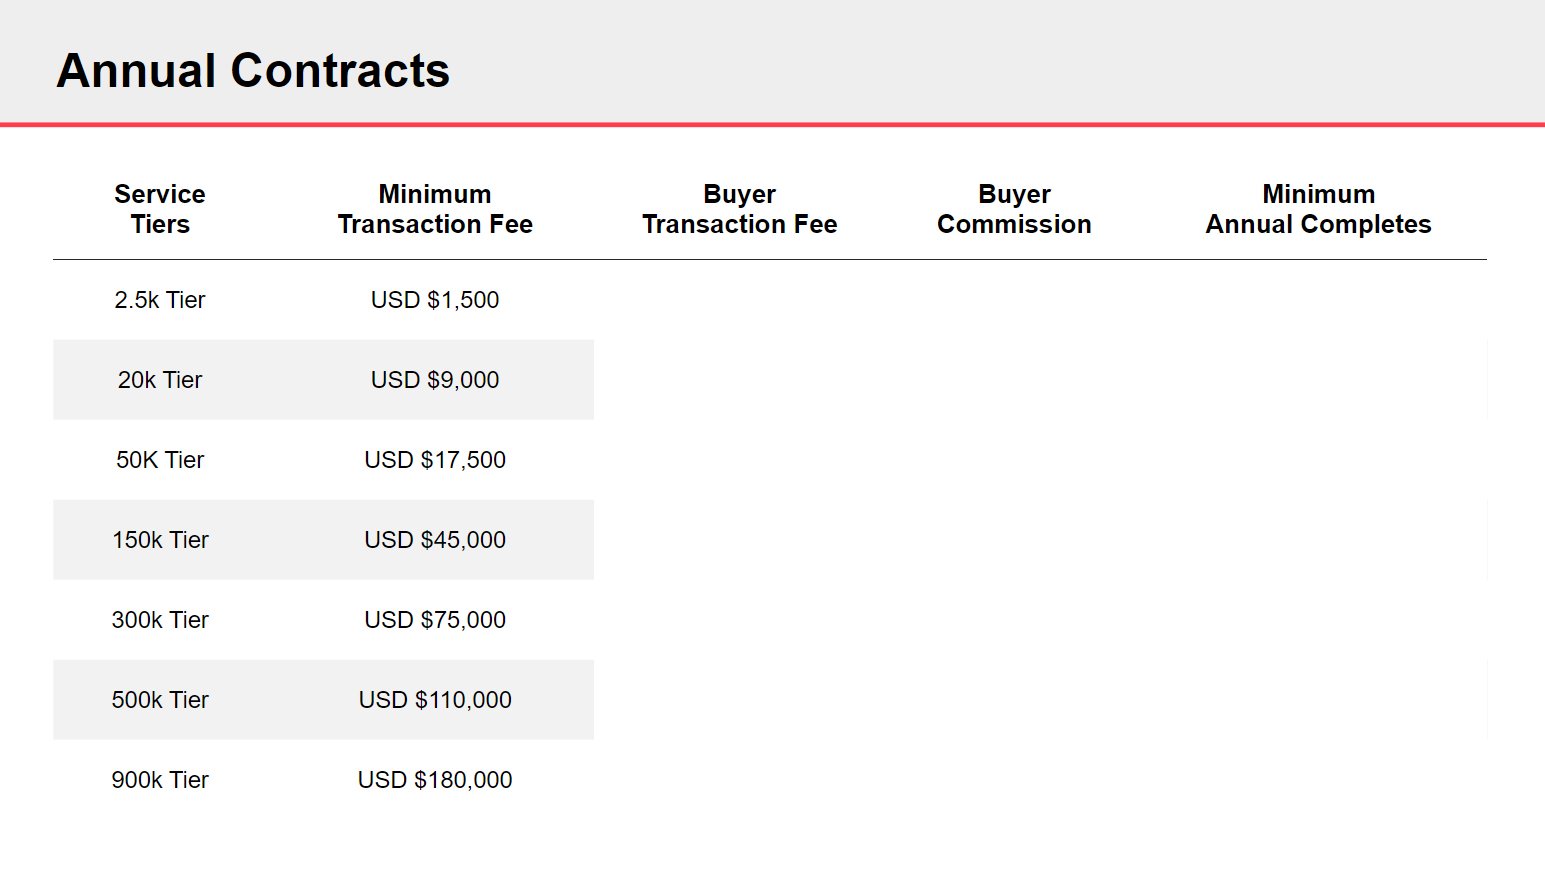The image size is (1545, 869).
Task: Click the USD $9,000 fee value
Action: point(435,380)
